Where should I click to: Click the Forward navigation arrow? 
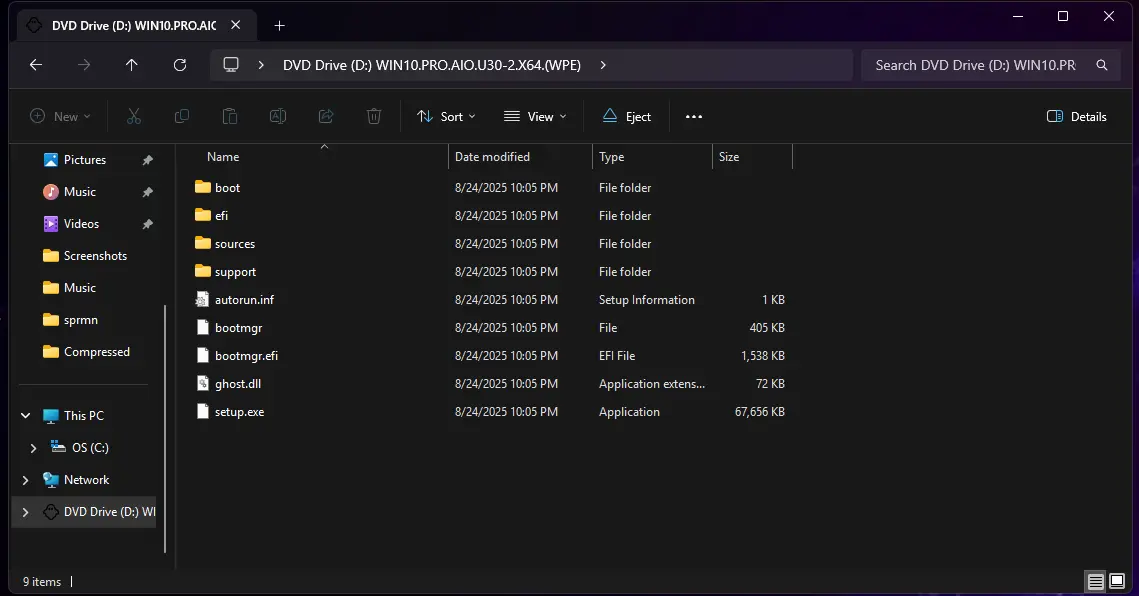pos(84,65)
